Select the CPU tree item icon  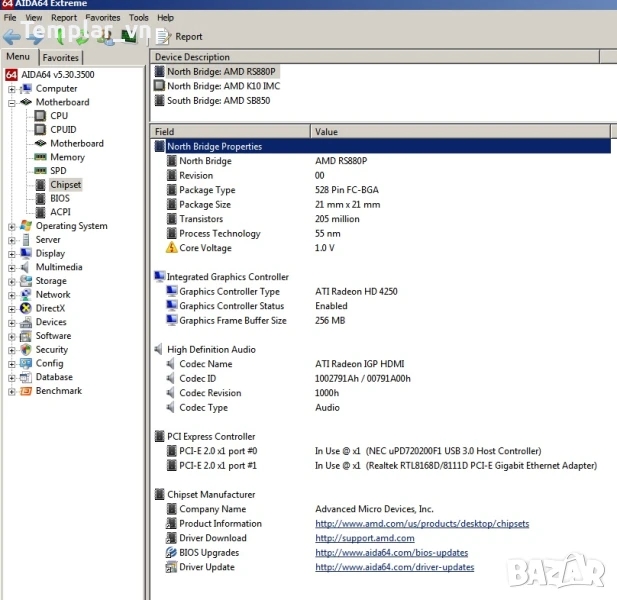tap(40, 116)
